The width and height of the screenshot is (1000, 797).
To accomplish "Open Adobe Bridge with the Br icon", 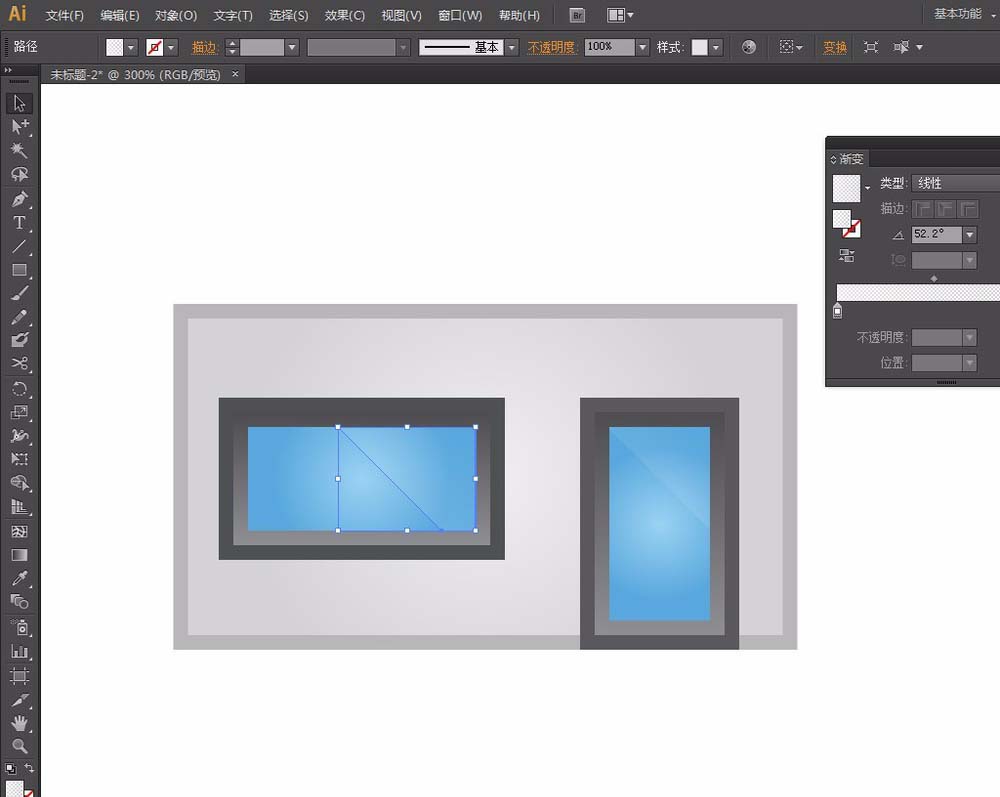I will 577,15.
